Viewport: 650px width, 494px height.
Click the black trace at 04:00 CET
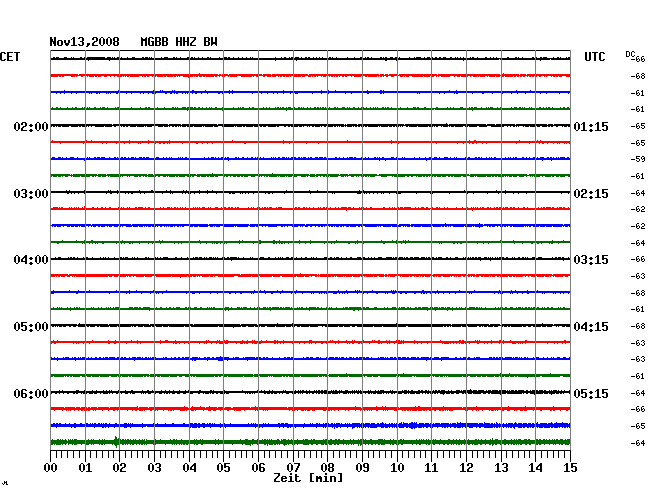(x=310, y=259)
